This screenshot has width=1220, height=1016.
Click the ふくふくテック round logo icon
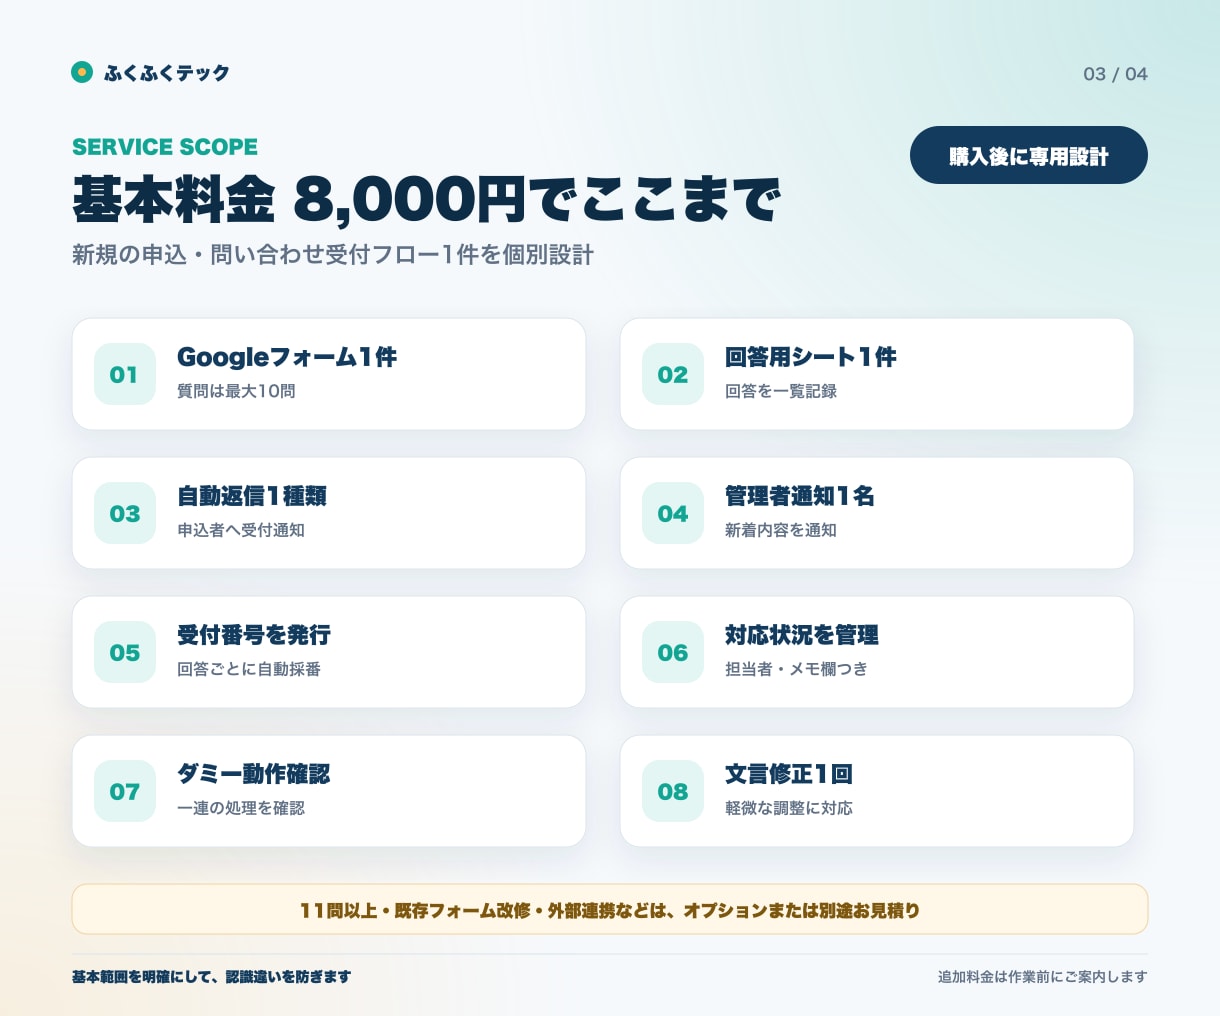coord(82,73)
